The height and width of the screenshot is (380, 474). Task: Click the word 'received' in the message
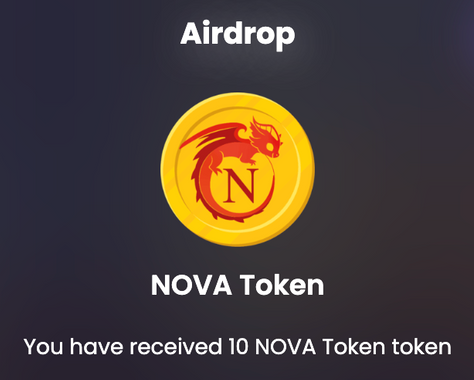coord(175,347)
